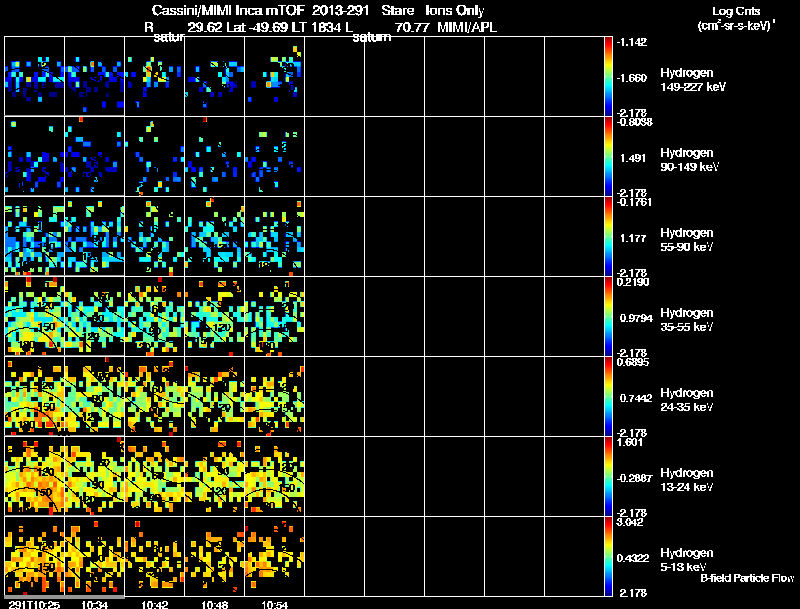
Task: Open the 55-90 keV image at 10:42
Action: click(x=155, y=236)
